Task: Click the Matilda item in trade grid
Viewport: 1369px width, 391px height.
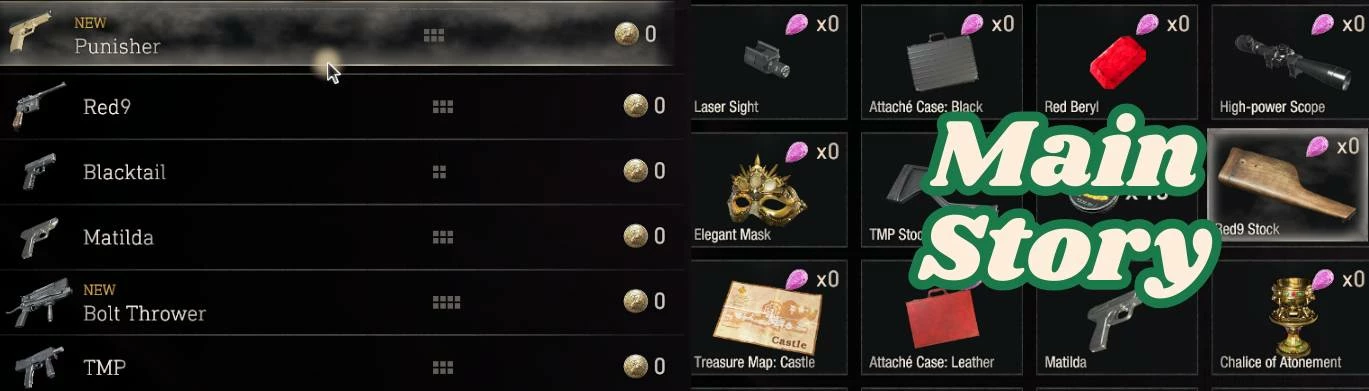Action: tap(1117, 318)
